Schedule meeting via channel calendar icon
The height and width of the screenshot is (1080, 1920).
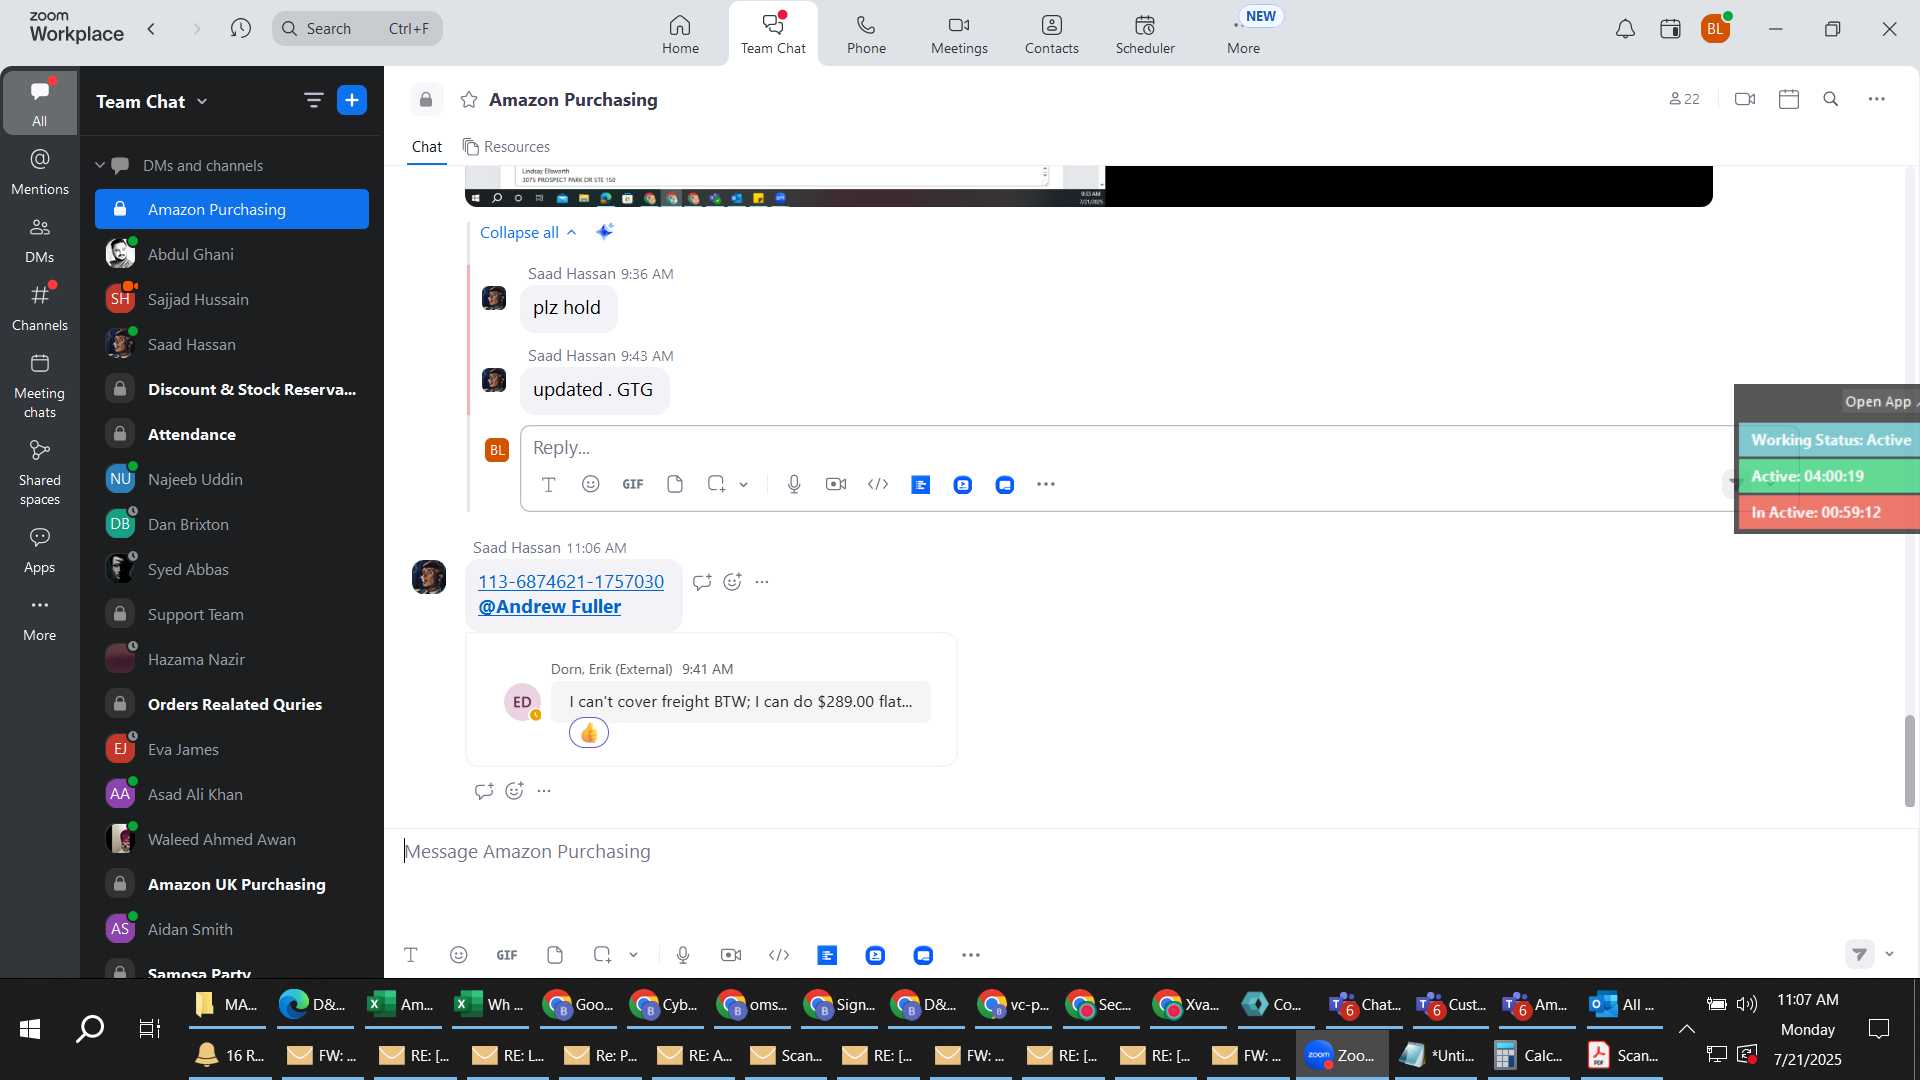(1789, 99)
